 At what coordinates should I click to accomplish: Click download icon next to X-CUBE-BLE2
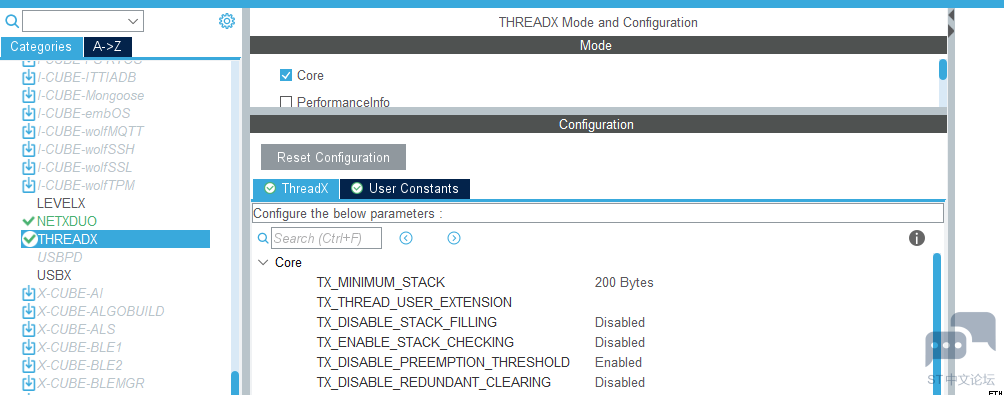click(x=28, y=365)
